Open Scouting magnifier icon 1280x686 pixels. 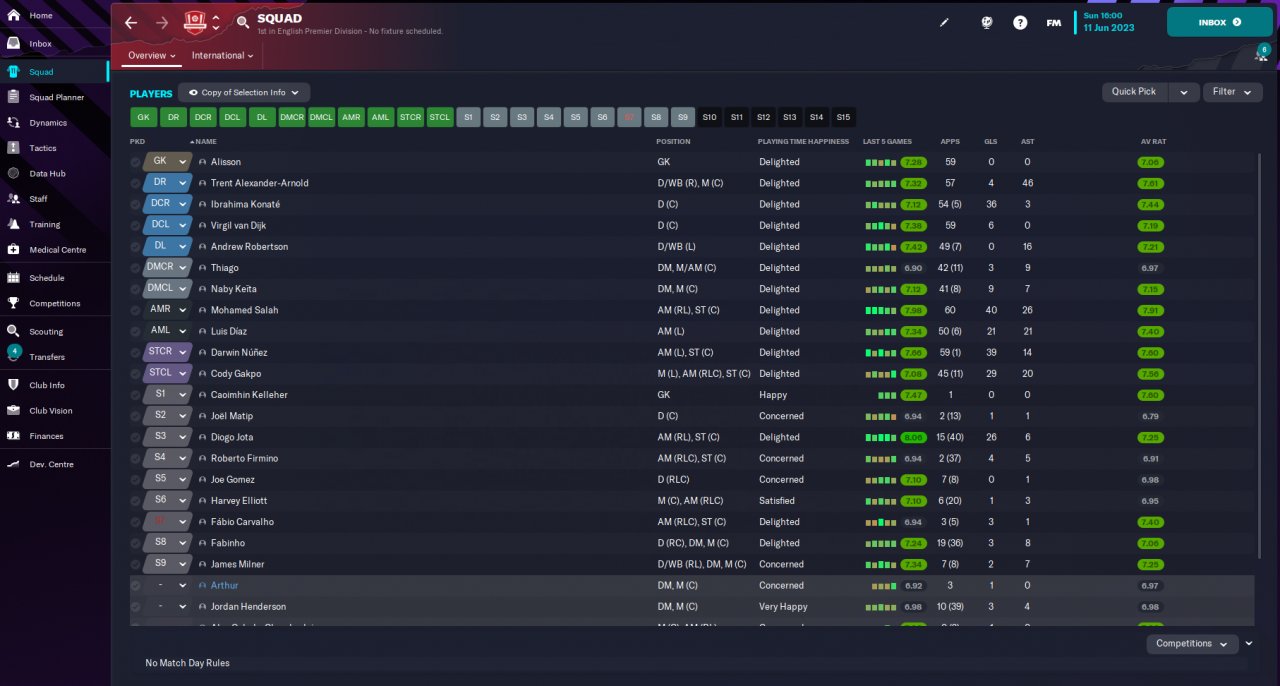(x=13, y=331)
